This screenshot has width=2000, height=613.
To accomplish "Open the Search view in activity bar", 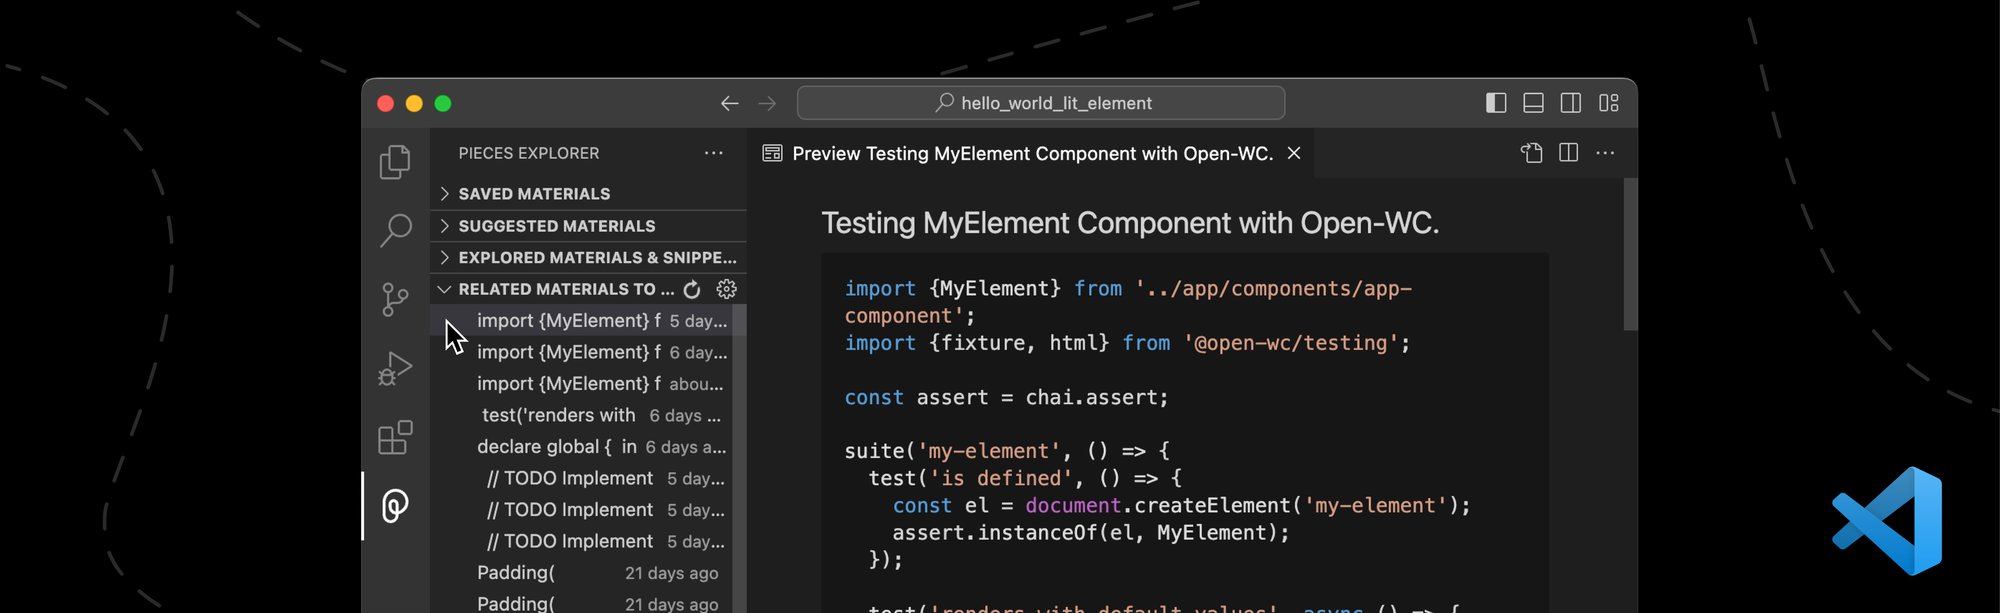I will tap(395, 230).
